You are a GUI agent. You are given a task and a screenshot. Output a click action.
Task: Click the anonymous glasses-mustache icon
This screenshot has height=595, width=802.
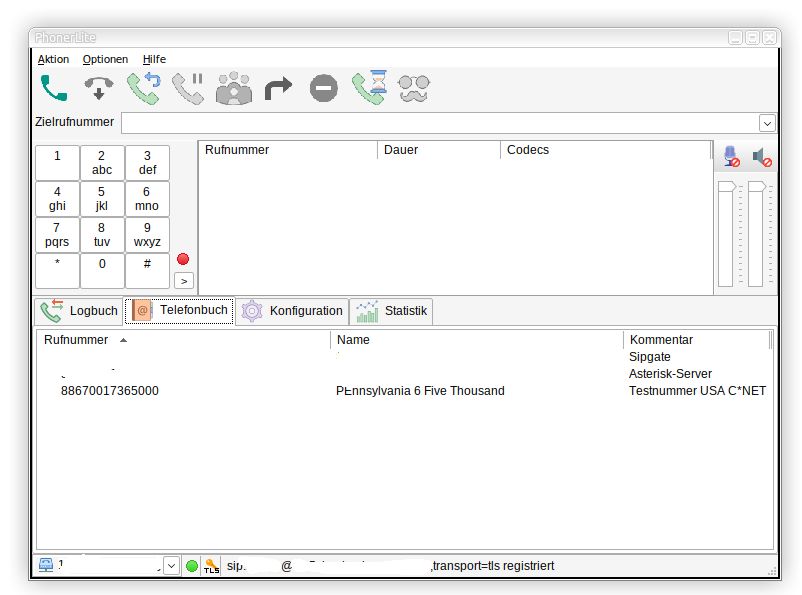coord(414,88)
